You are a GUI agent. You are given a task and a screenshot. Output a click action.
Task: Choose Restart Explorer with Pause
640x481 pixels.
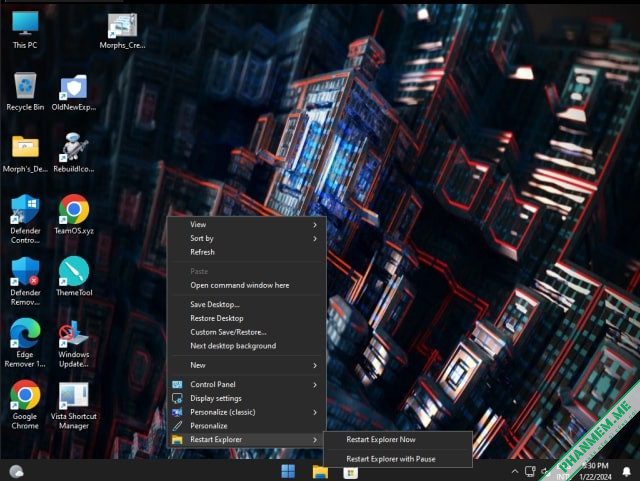398,459
